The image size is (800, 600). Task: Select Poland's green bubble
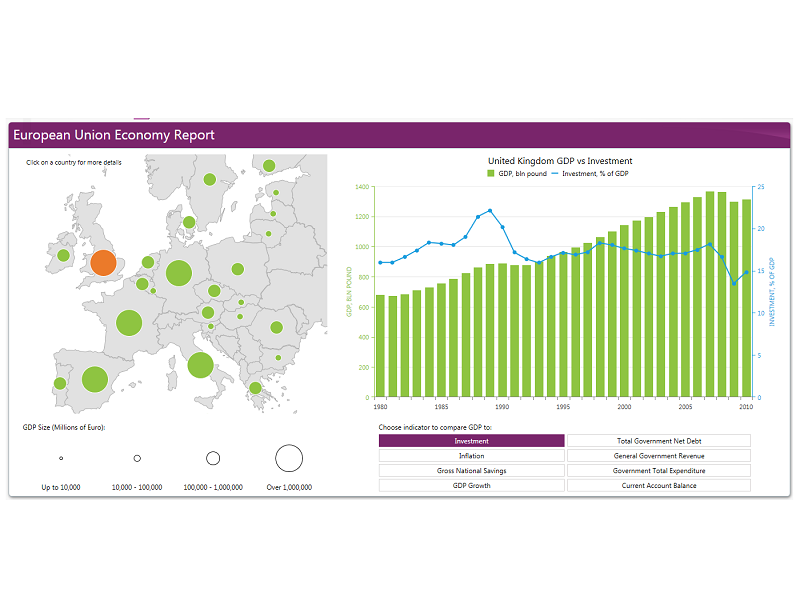[x=238, y=268]
